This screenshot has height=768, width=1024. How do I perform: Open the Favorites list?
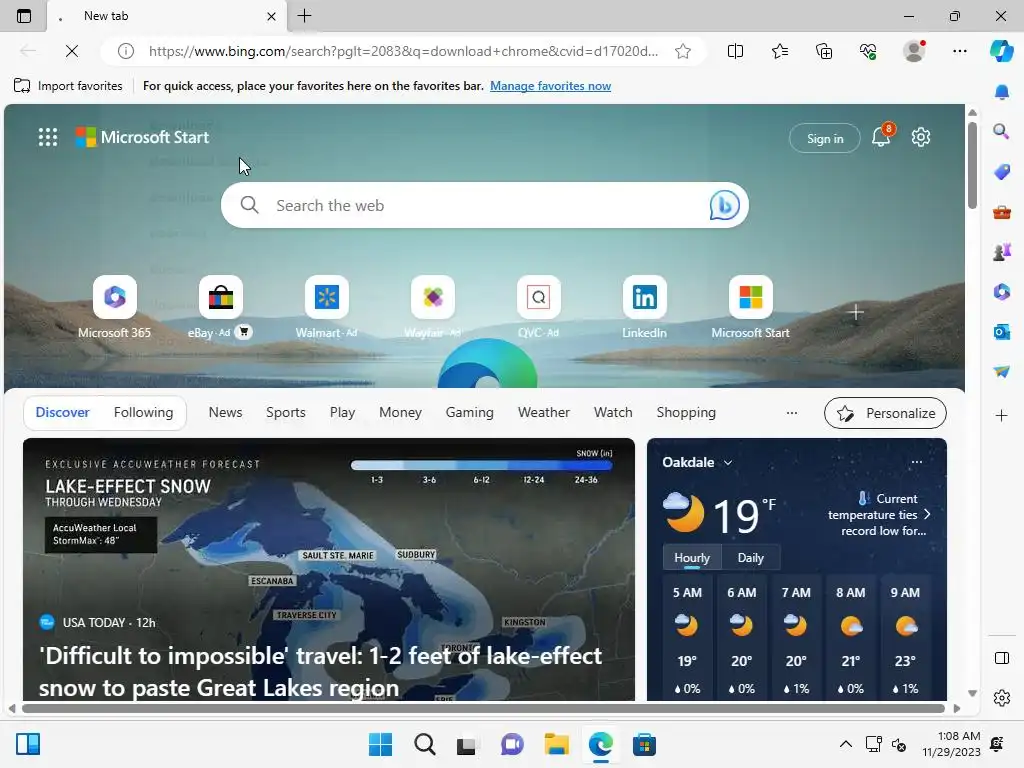(780, 51)
